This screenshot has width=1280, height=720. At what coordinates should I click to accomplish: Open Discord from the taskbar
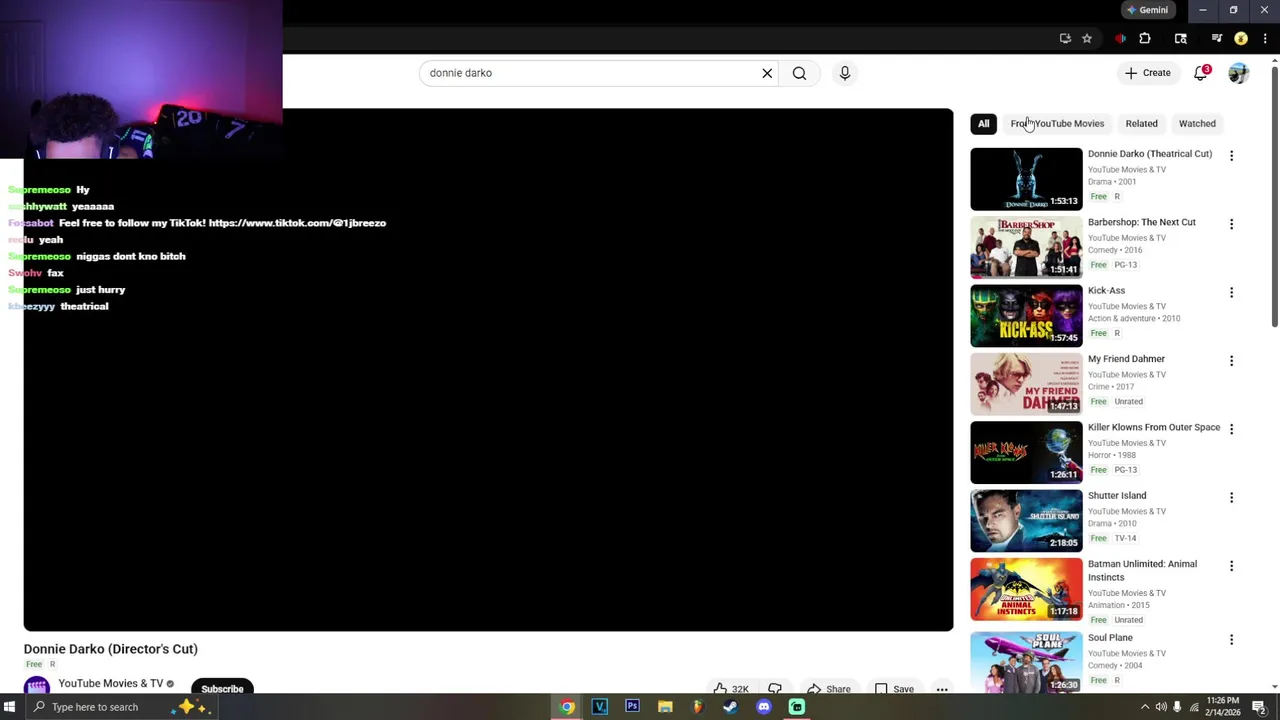(764, 707)
